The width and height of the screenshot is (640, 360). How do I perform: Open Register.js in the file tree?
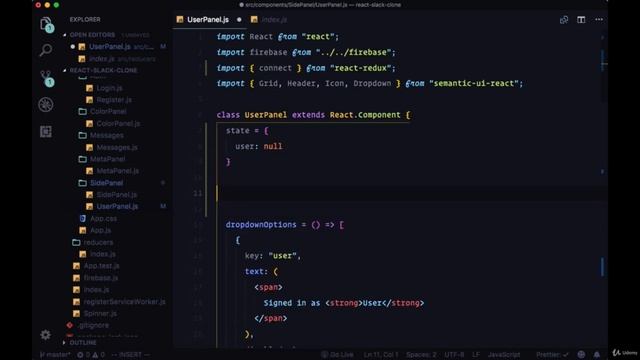[114, 100]
